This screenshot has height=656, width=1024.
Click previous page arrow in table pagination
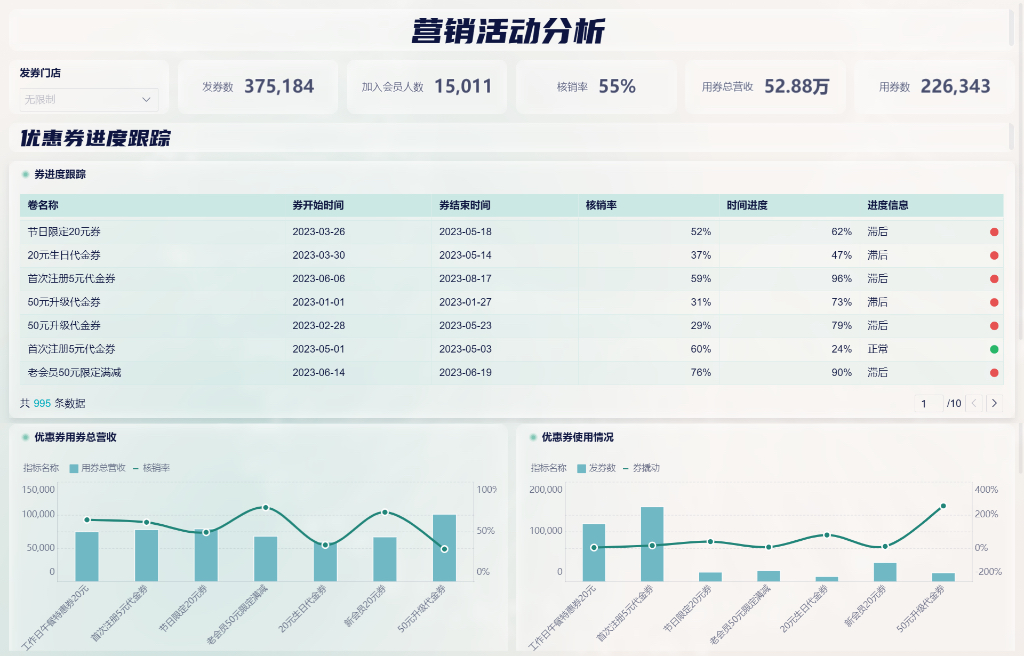point(974,403)
